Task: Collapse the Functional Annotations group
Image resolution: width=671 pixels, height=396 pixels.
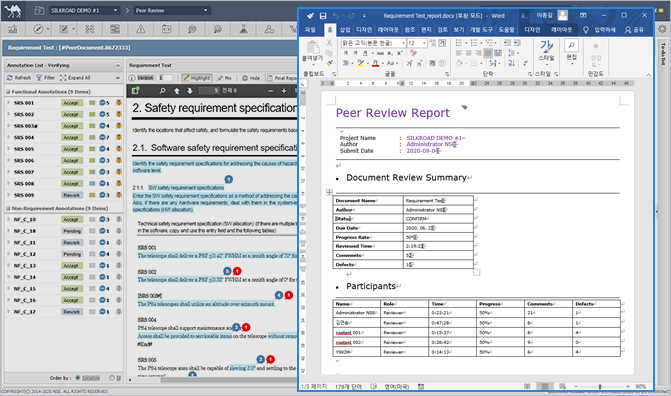Action: 8,92
